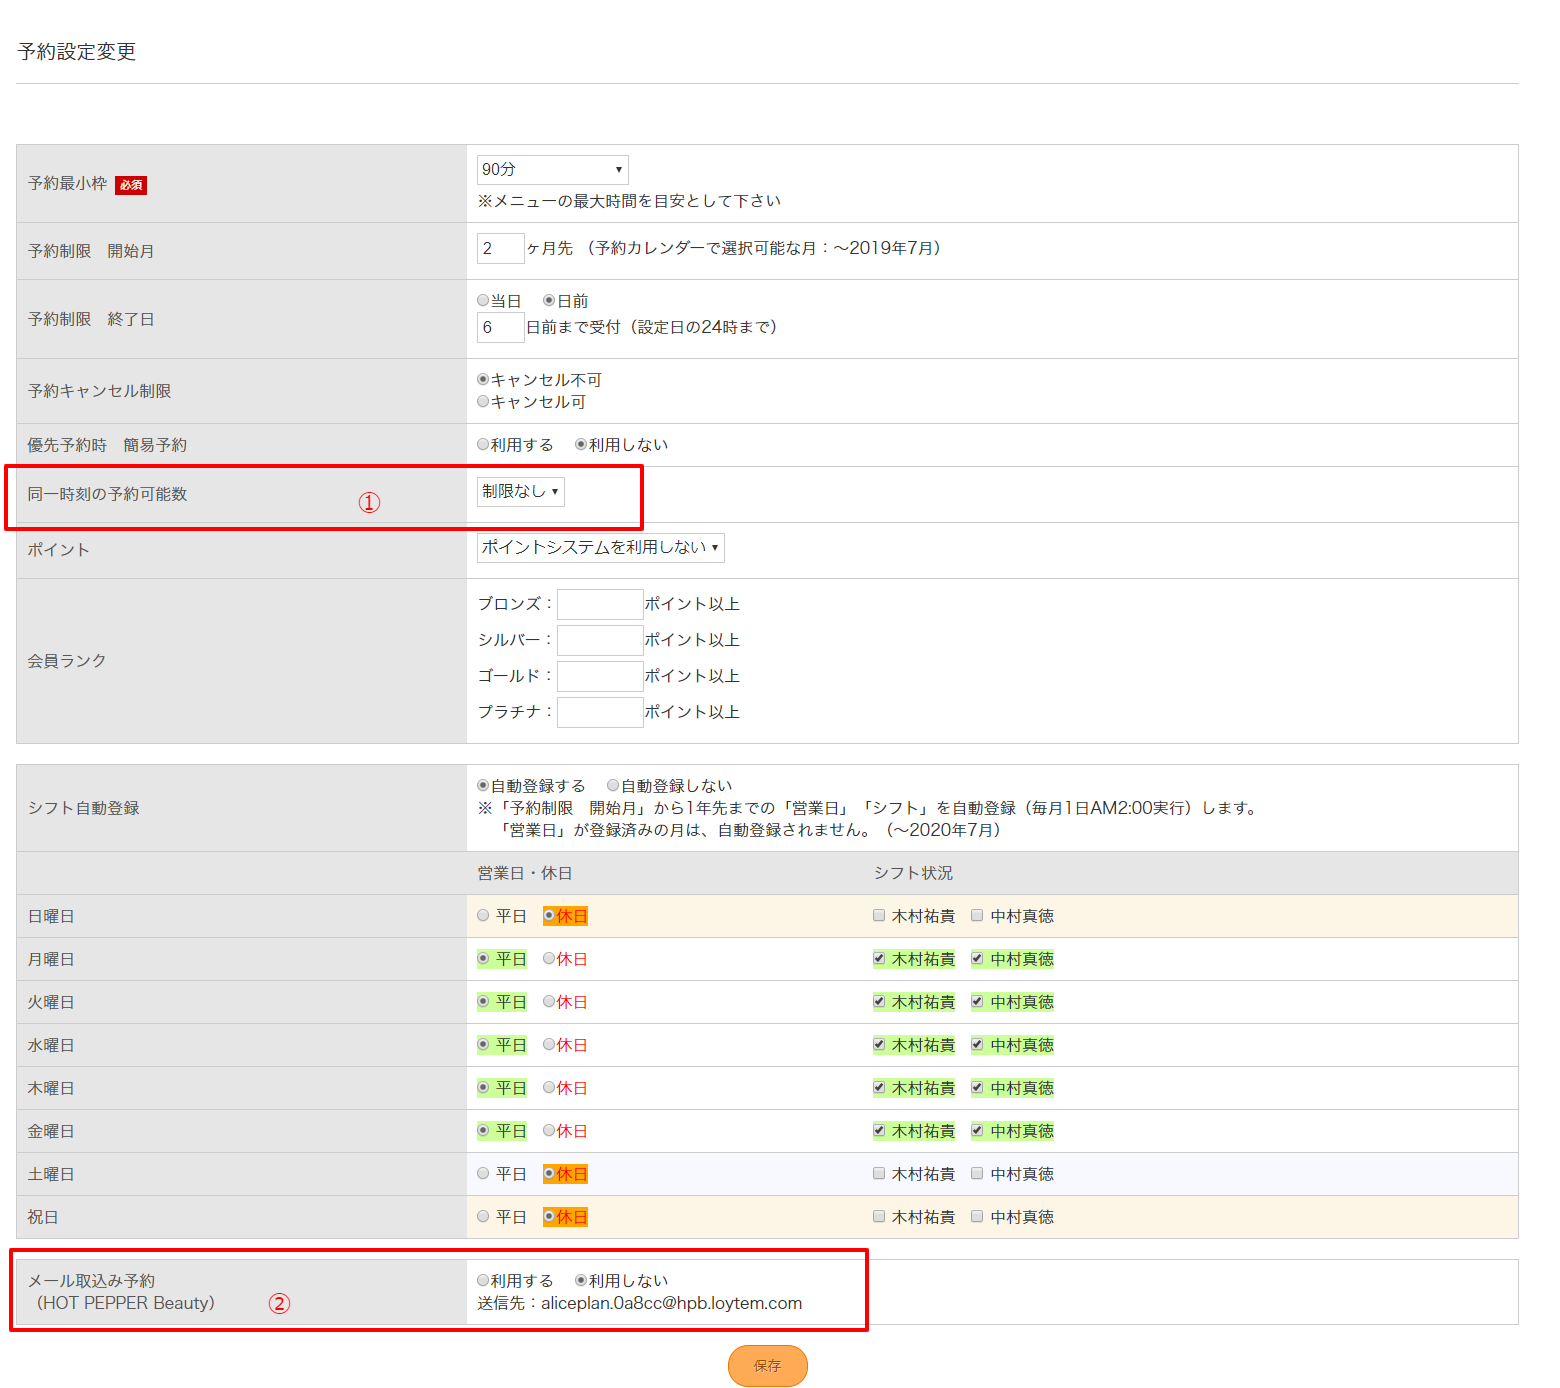1560x1388 pixels.
Task: Click the days-before input for 予約制限 終了日
Action: [x=500, y=327]
